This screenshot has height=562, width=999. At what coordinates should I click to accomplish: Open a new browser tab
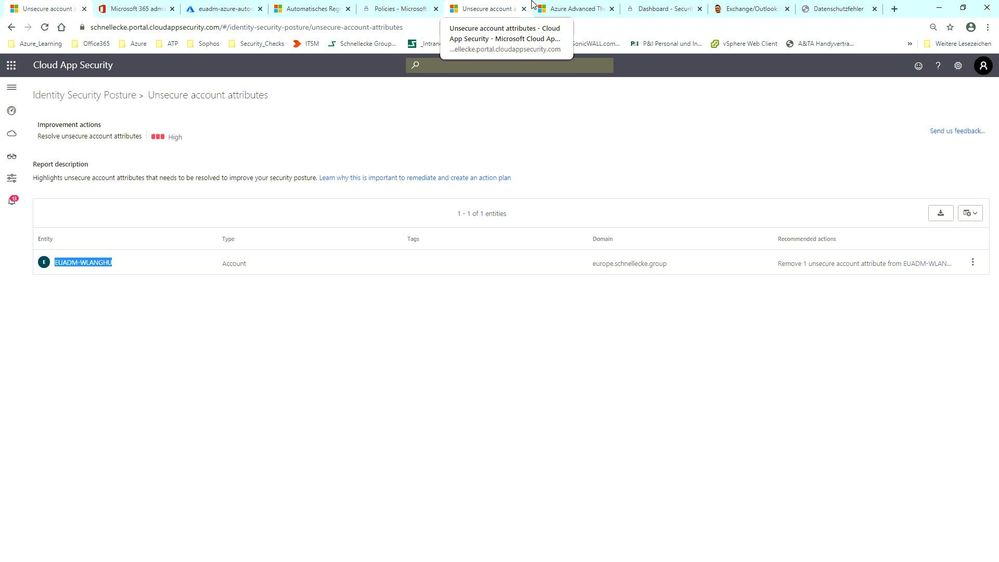coord(894,9)
